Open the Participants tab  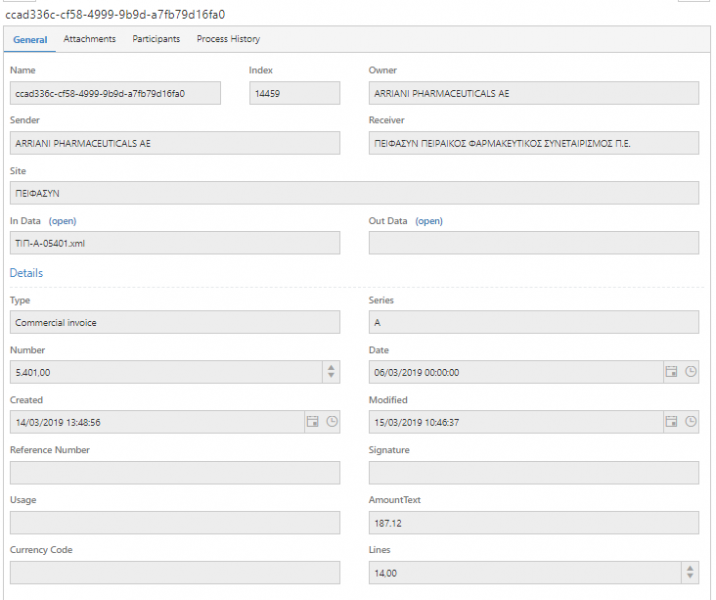156,39
